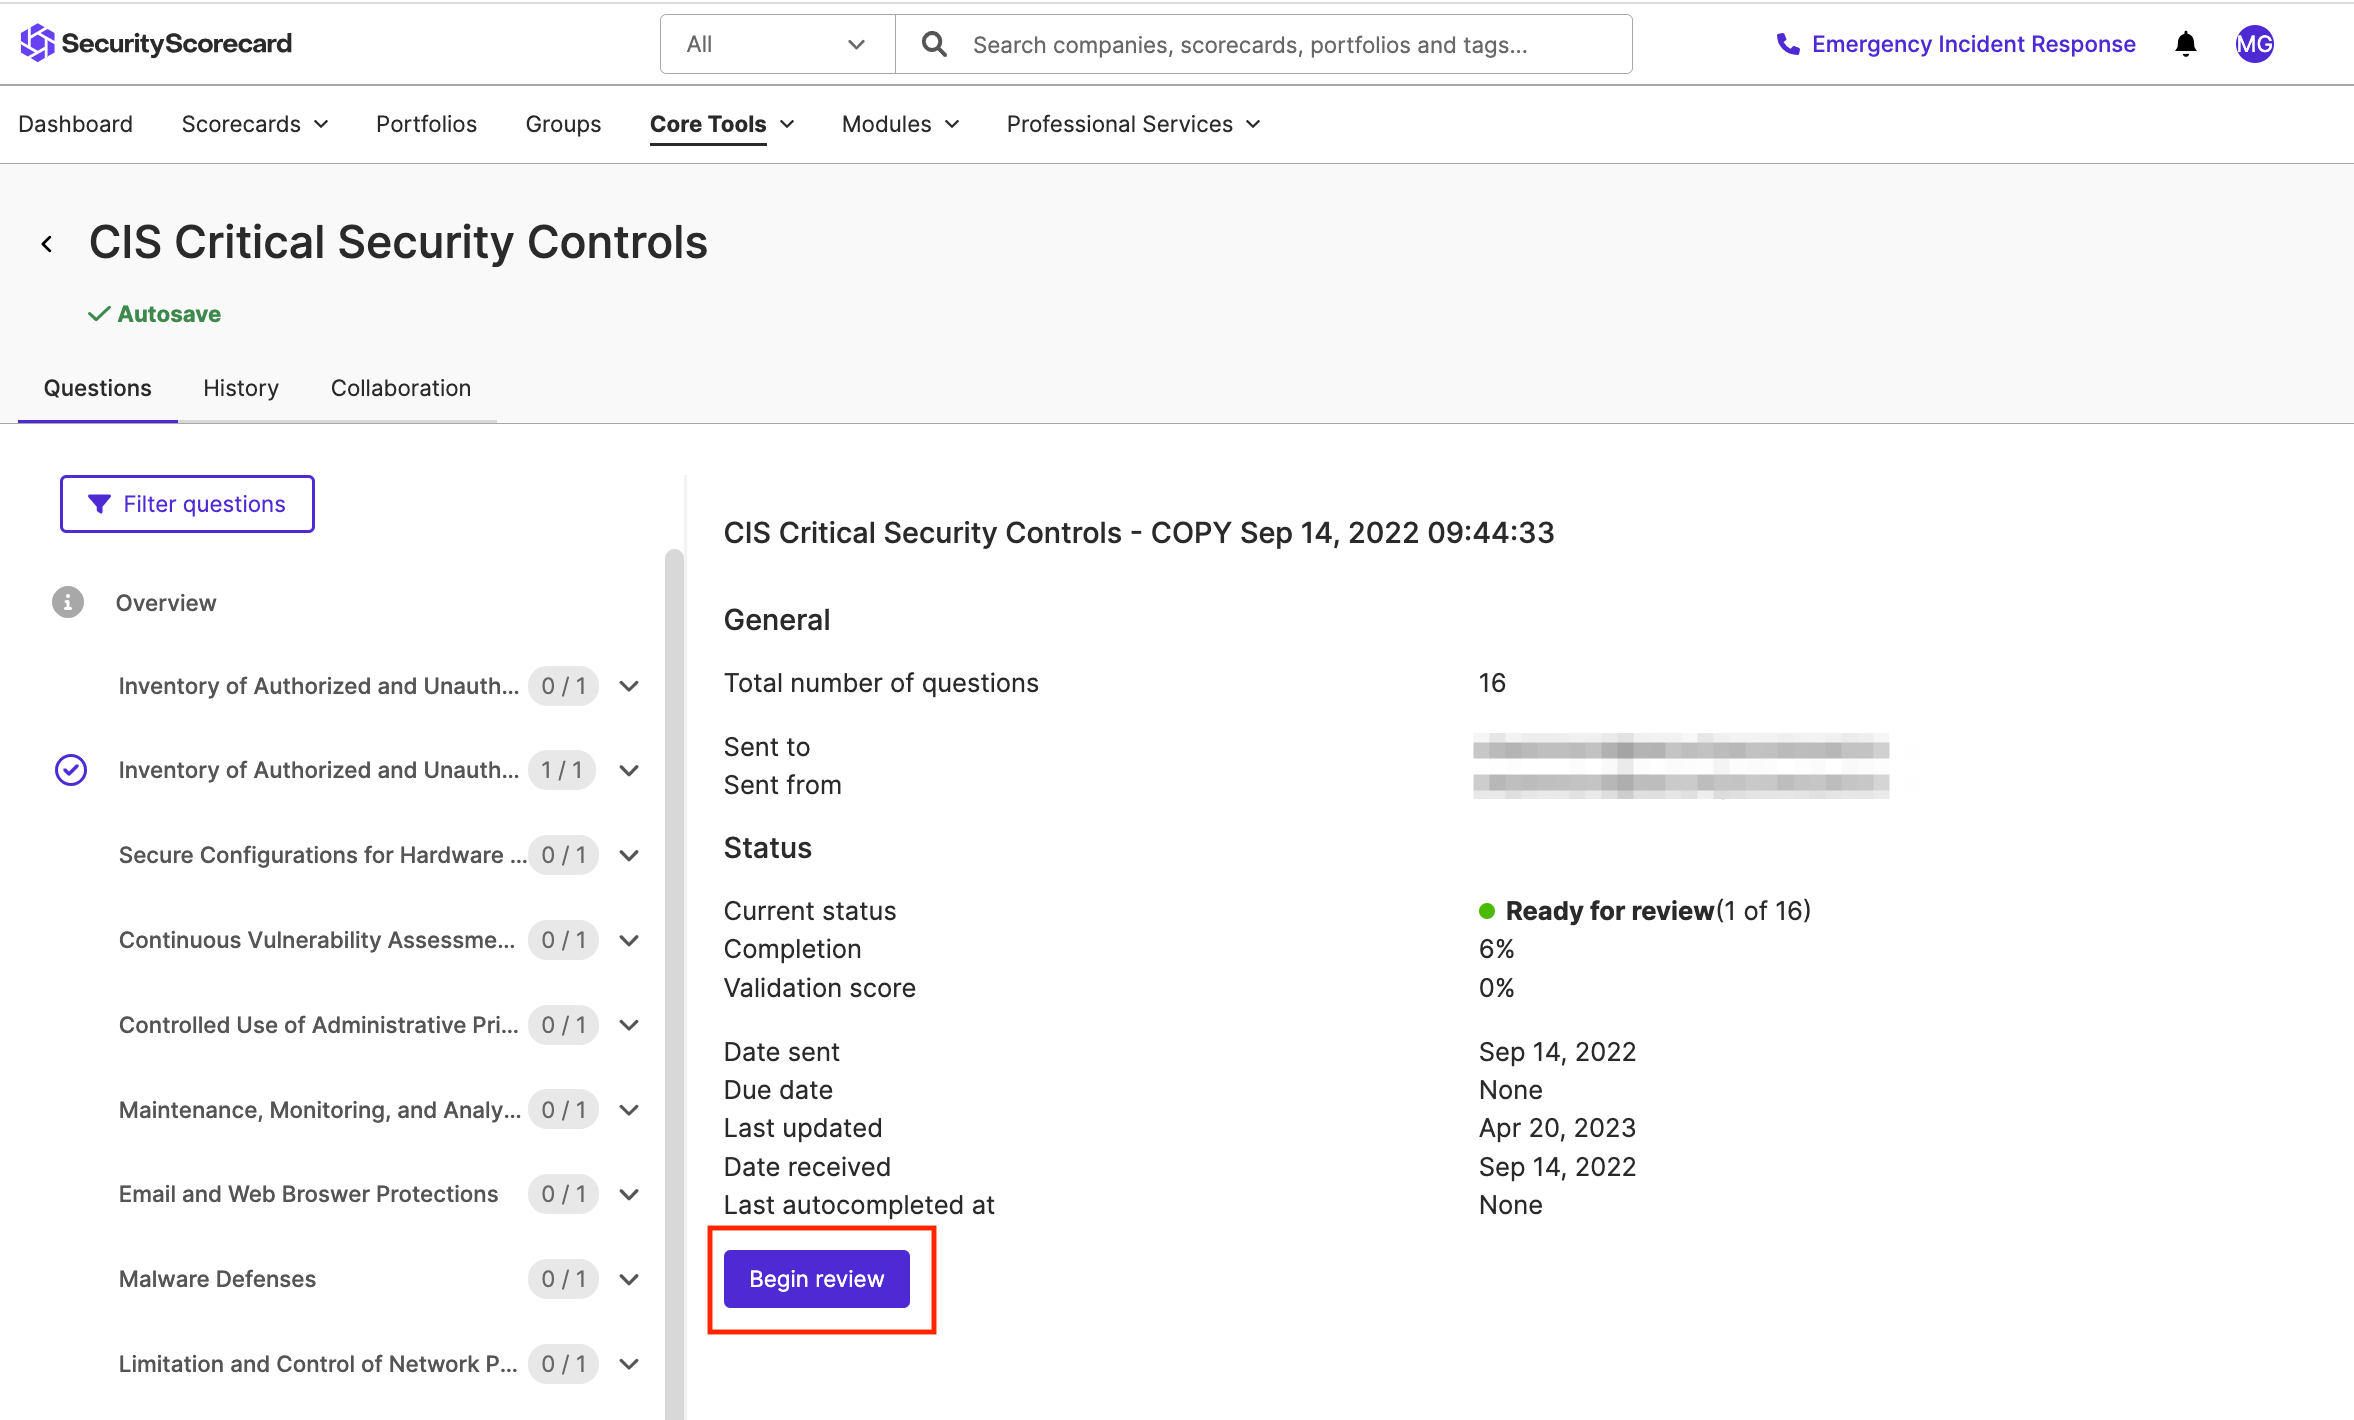Open the All search scope dropdown
The height and width of the screenshot is (1420, 2354).
coord(777,44)
